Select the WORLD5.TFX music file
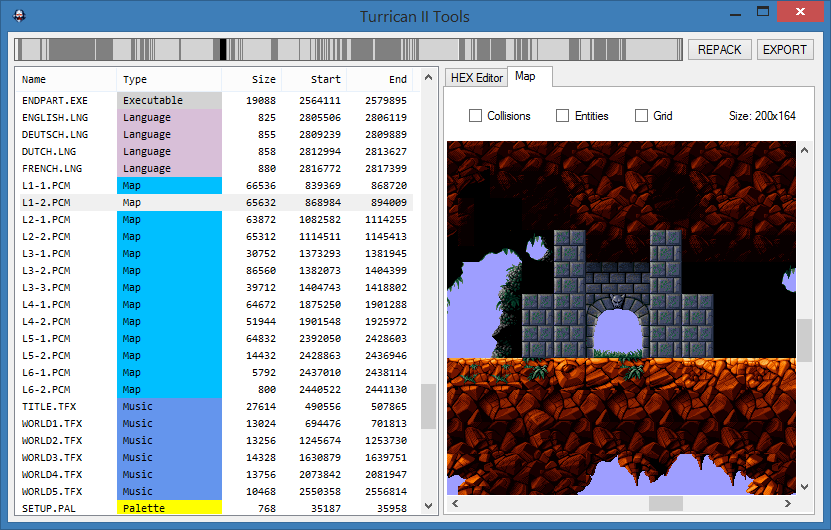The height and width of the screenshot is (530, 831). pos(214,491)
